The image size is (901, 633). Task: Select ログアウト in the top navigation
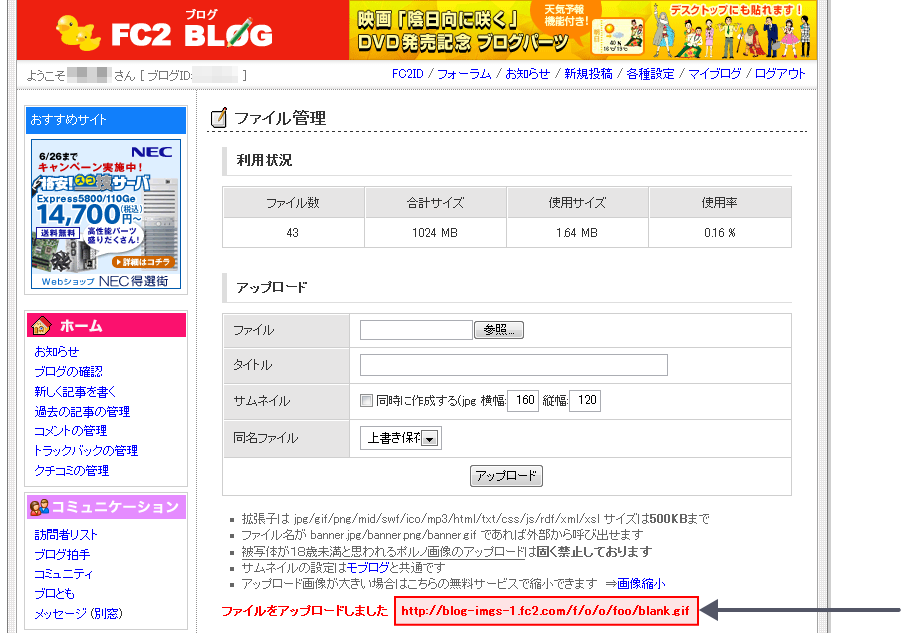click(780, 74)
